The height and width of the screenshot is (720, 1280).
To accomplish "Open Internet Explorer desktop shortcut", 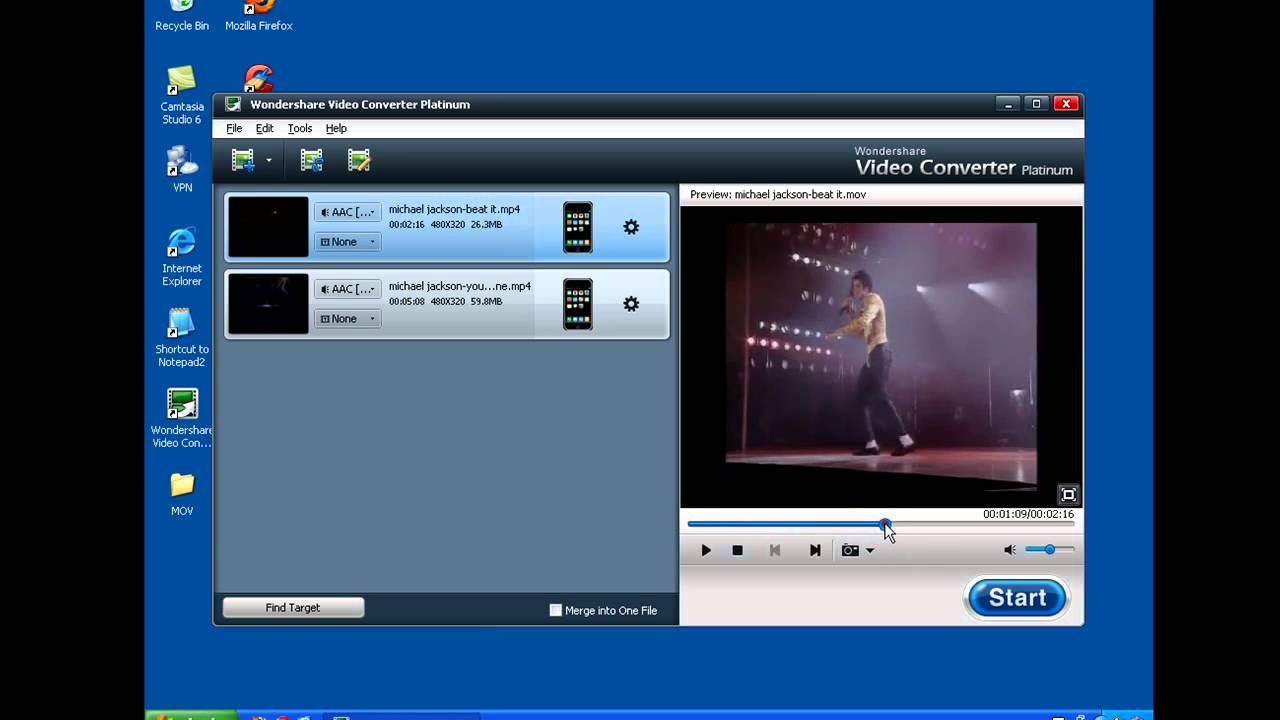I will pos(182,258).
